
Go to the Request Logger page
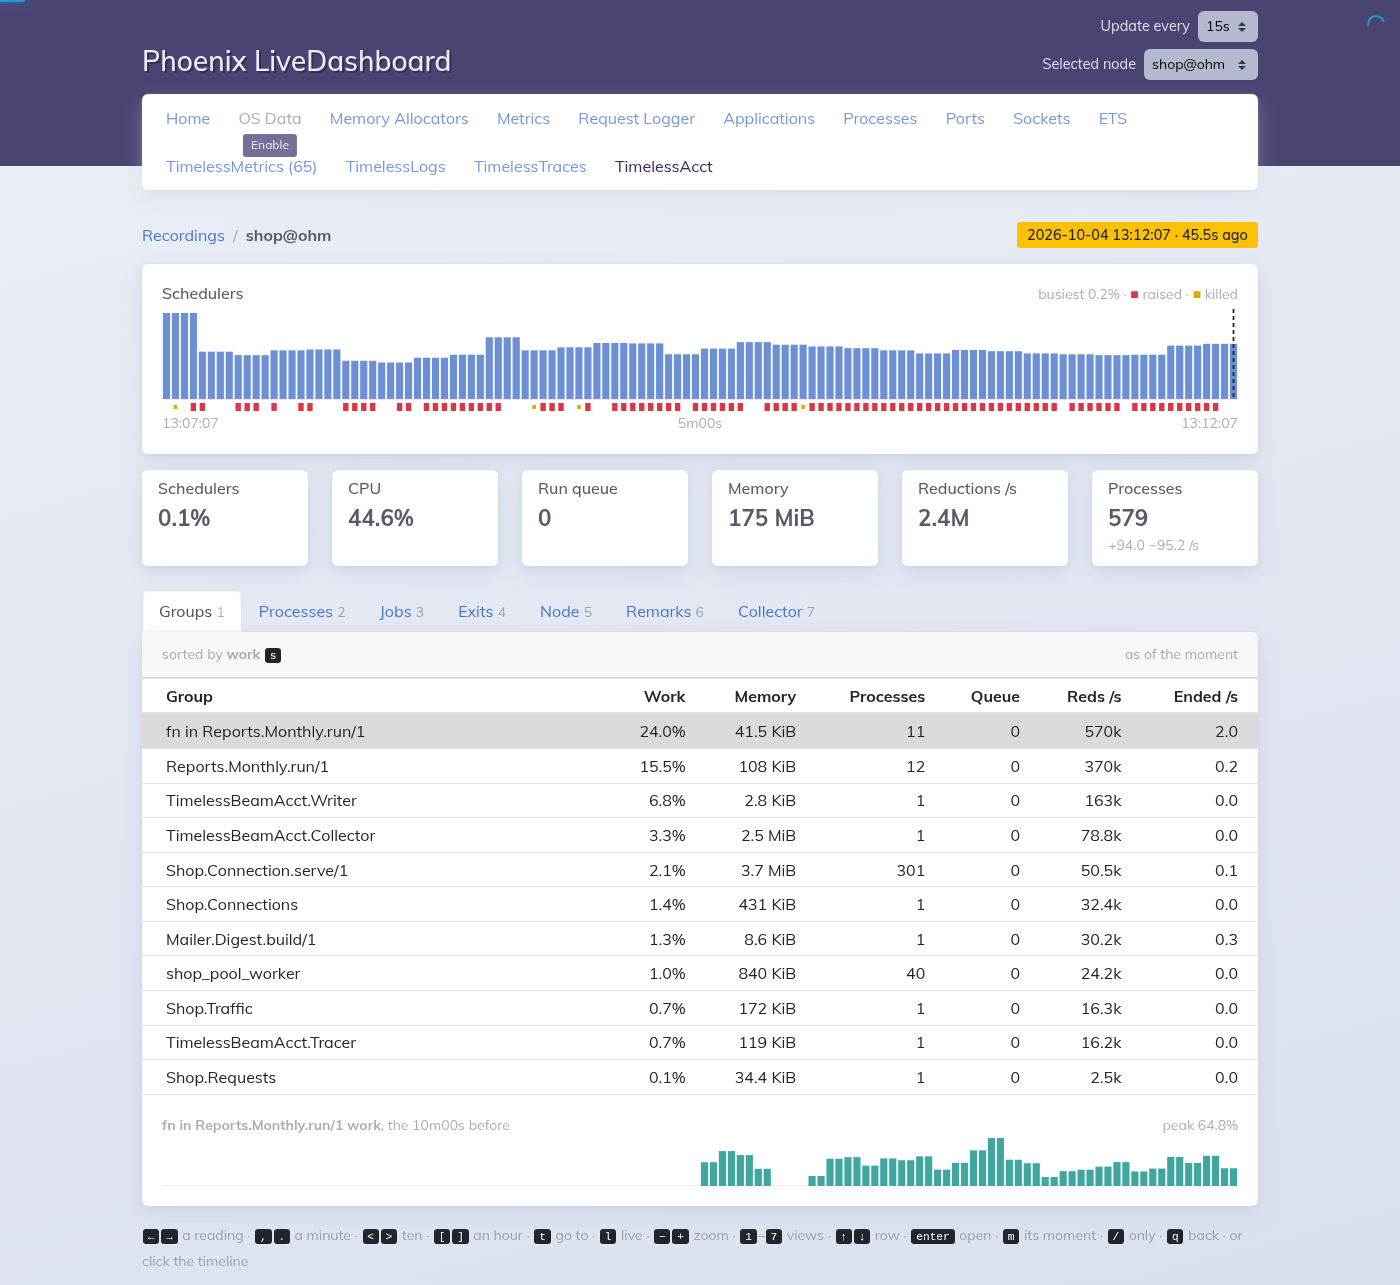pyautogui.click(x=636, y=119)
